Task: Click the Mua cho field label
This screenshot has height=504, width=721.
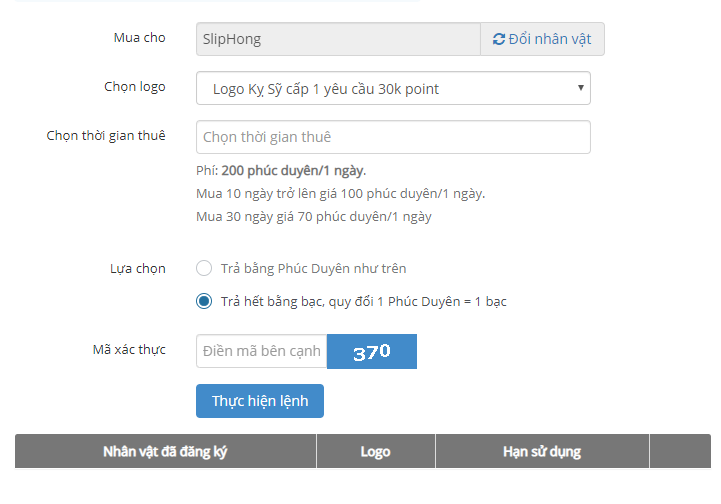Action: coord(139,38)
